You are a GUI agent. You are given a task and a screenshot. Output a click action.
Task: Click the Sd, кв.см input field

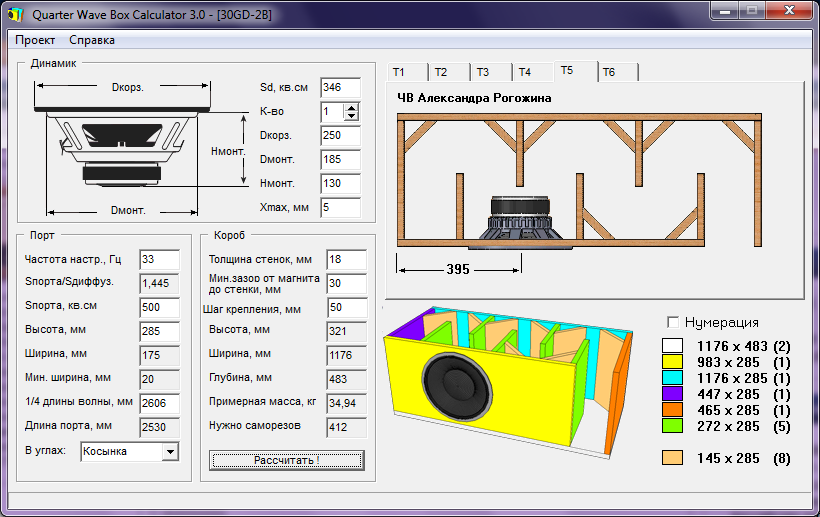pos(340,88)
